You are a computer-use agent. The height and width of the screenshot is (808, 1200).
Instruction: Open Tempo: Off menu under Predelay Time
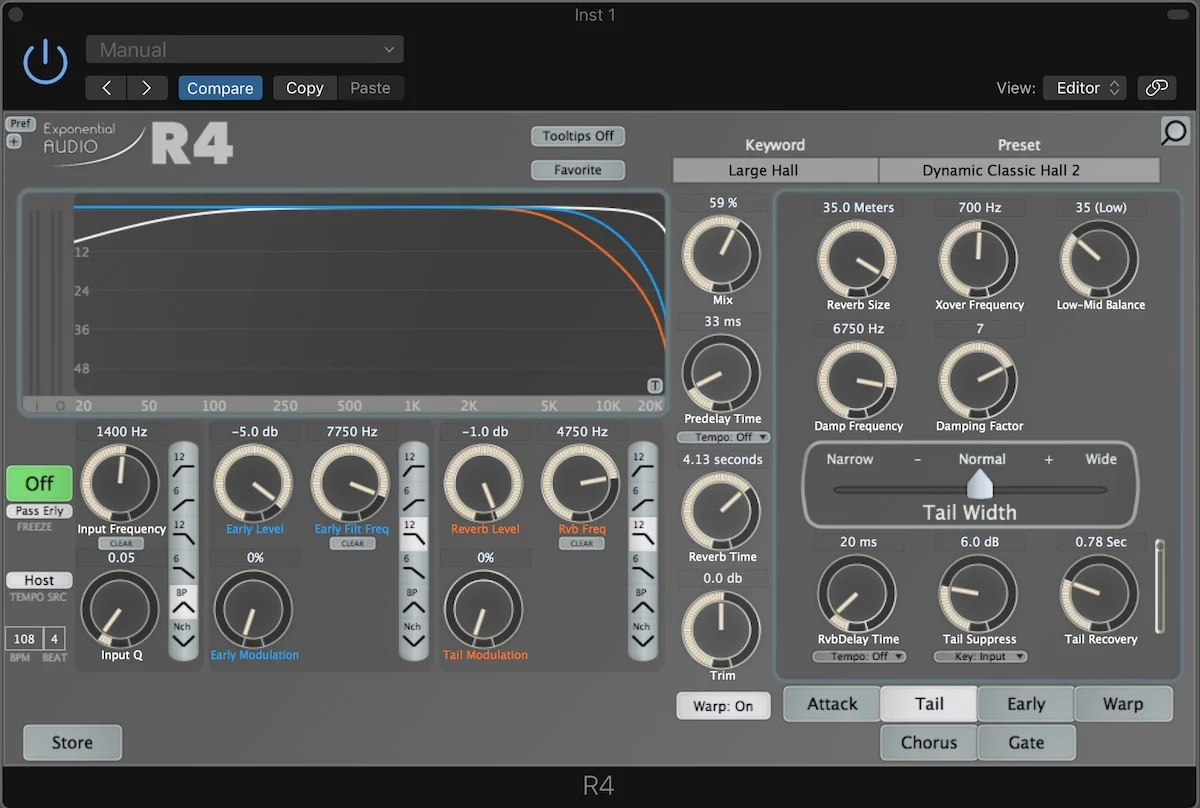[x=723, y=437]
